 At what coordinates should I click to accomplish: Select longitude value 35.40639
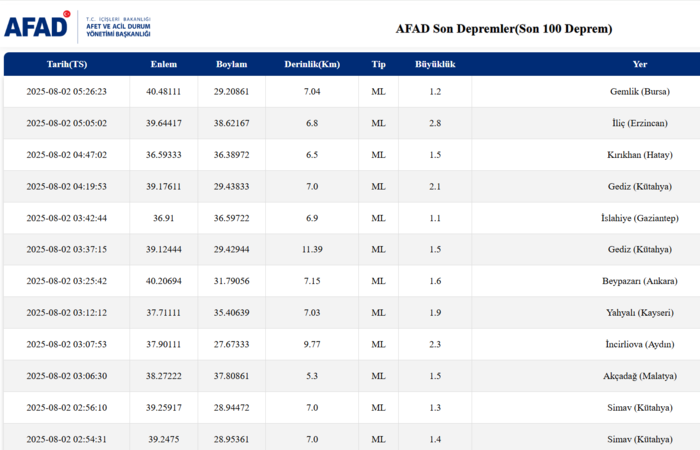tap(231, 313)
